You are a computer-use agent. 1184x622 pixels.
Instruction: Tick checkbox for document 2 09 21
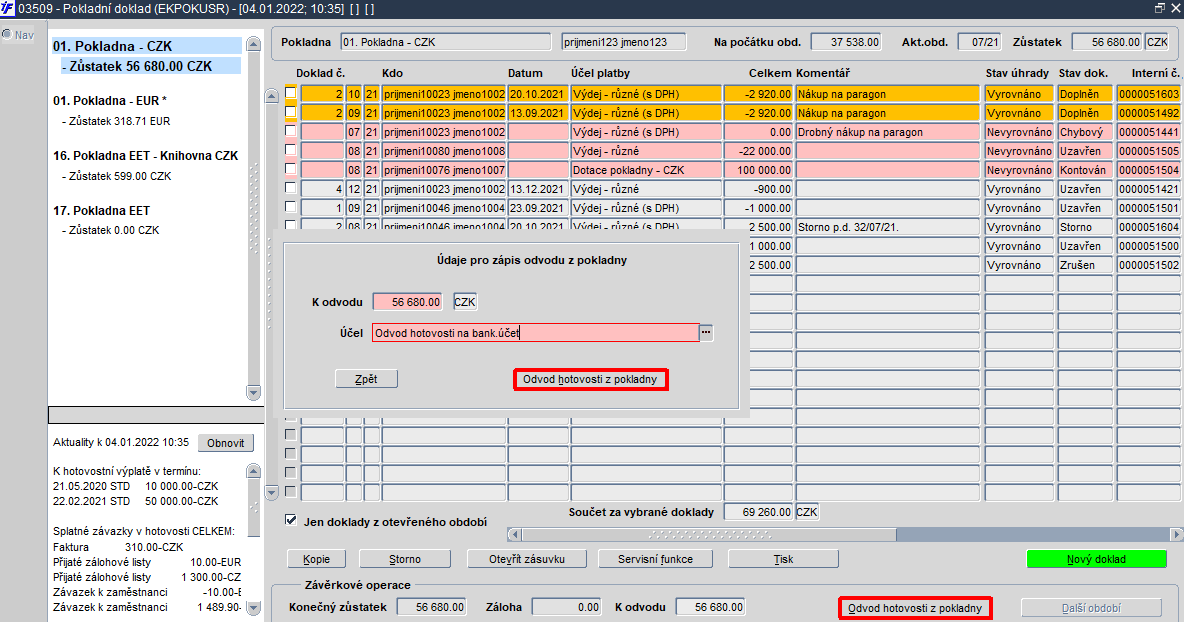coord(291,112)
